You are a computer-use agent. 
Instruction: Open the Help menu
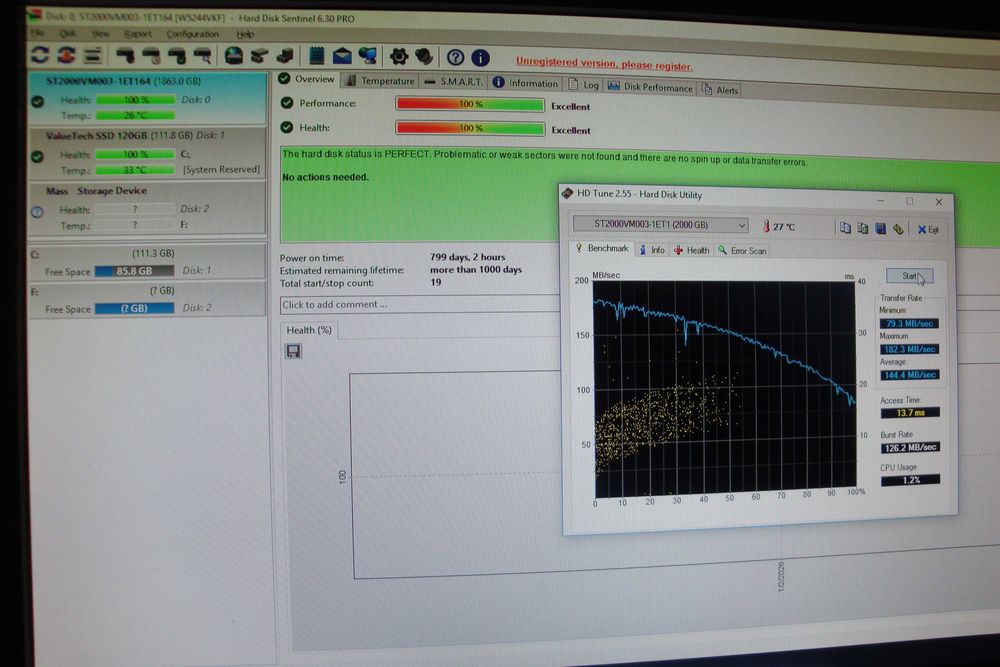245,34
